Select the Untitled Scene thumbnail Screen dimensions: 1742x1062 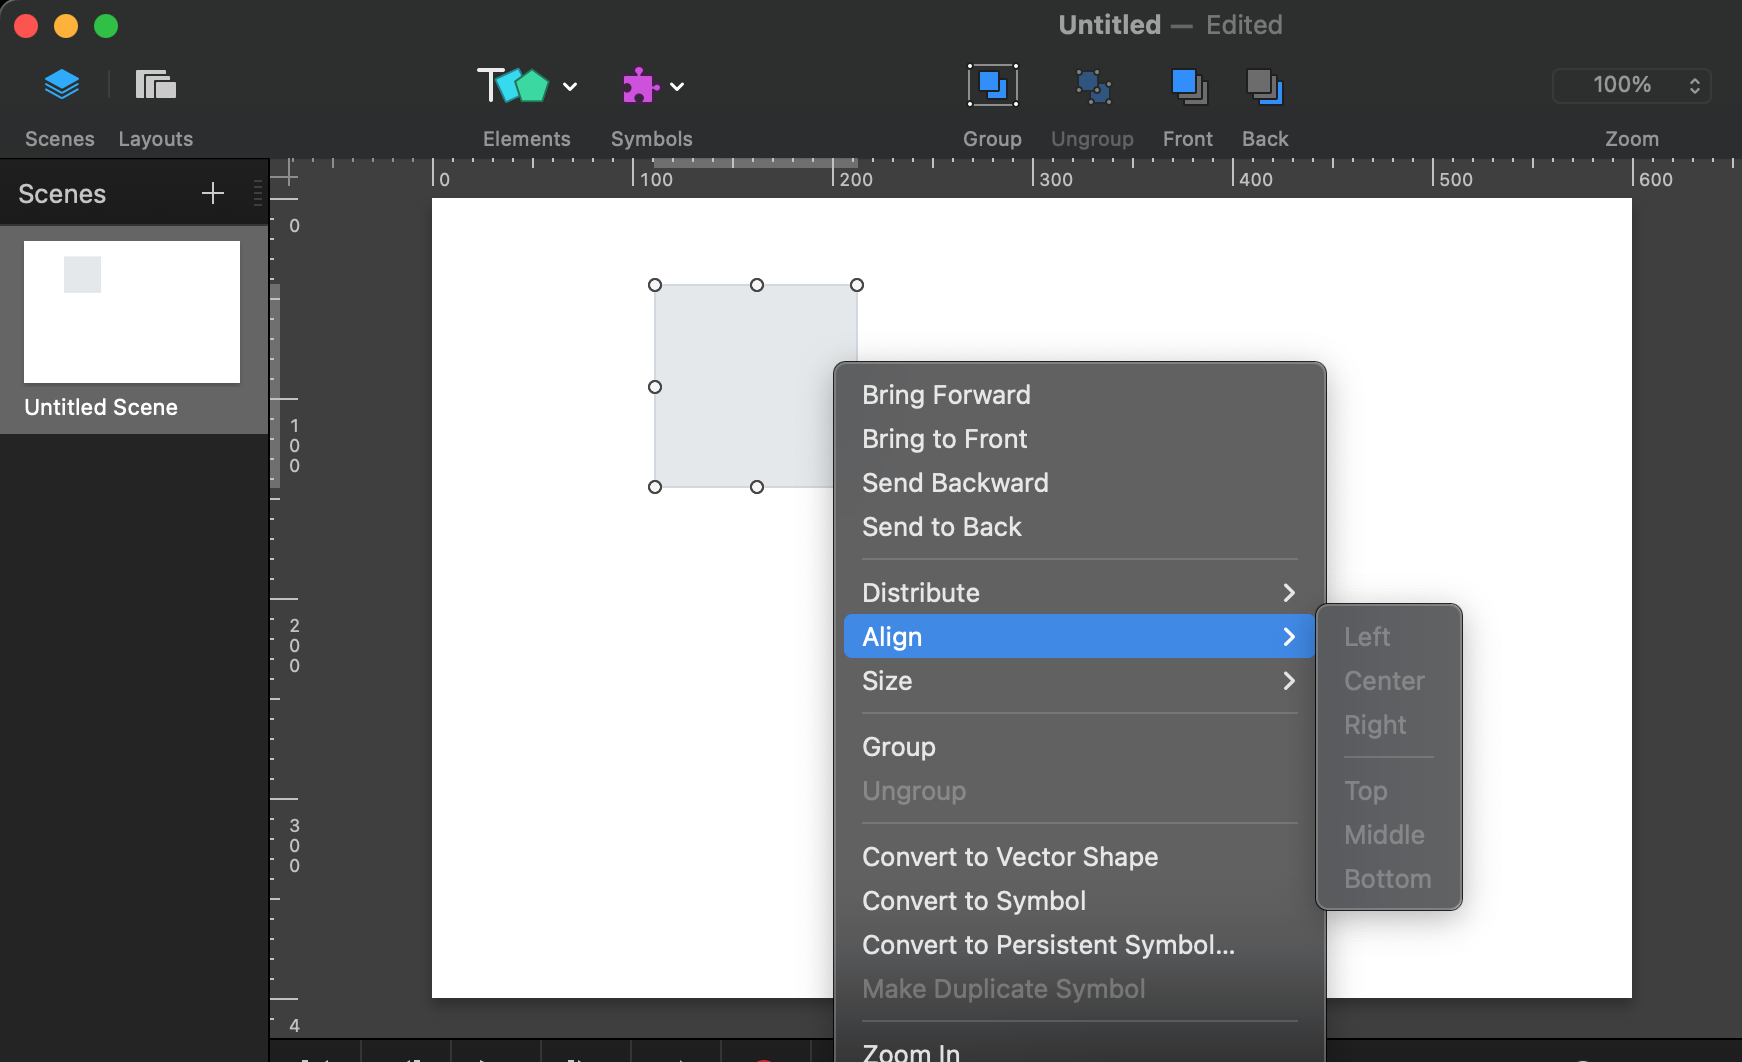[131, 312]
